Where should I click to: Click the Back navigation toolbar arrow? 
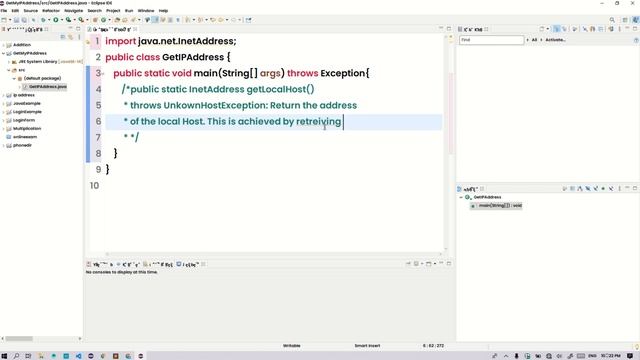pyautogui.click(x=221, y=20)
